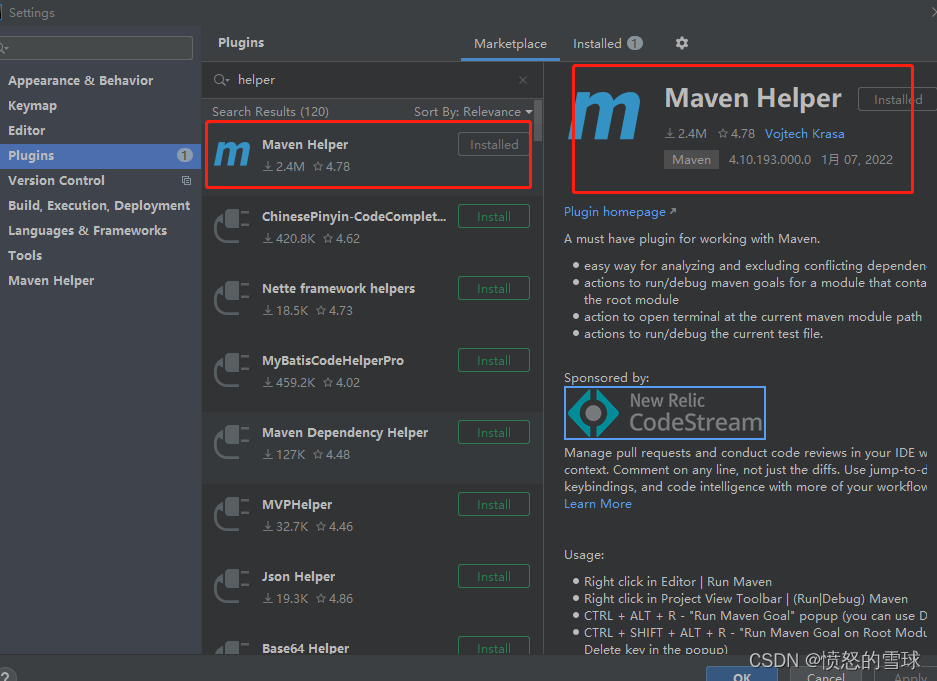Select Version Control settings category
This screenshot has height=681, width=937.
[56, 180]
